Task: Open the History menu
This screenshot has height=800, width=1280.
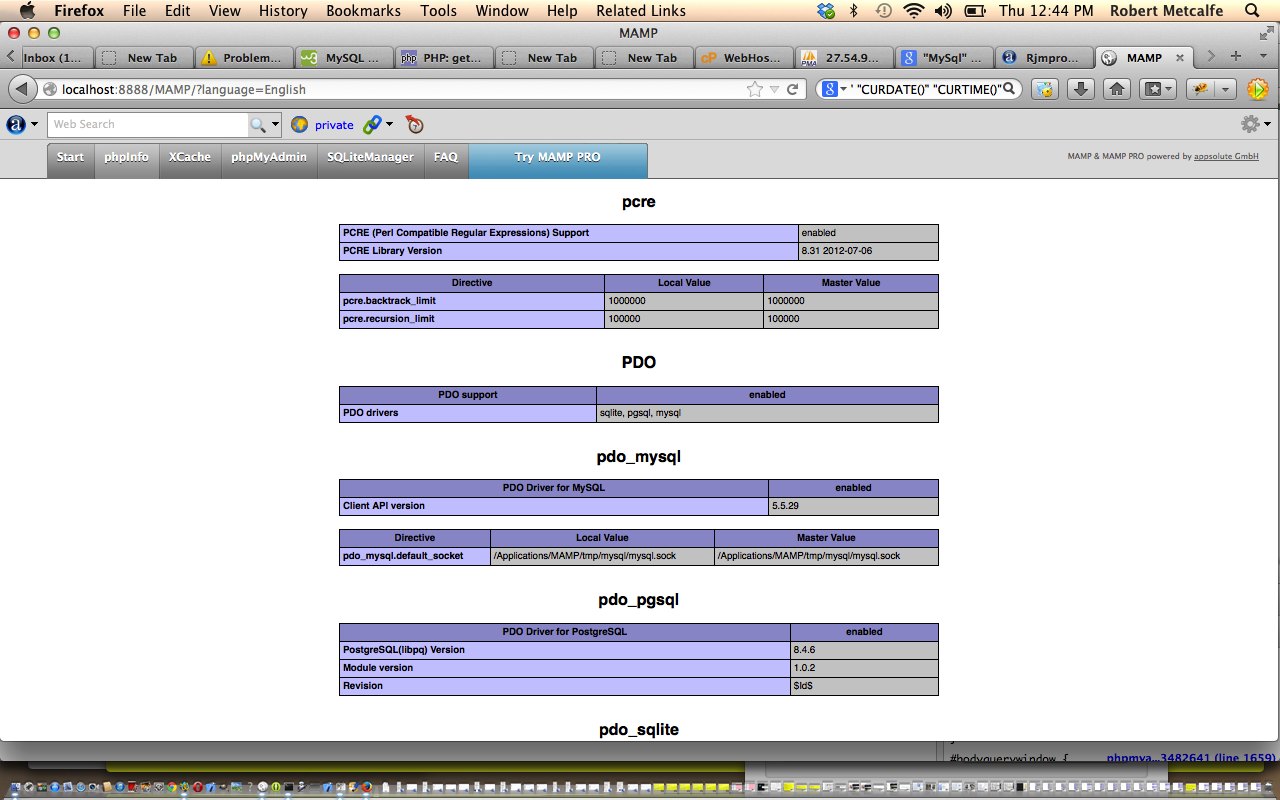Action: coord(283,11)
